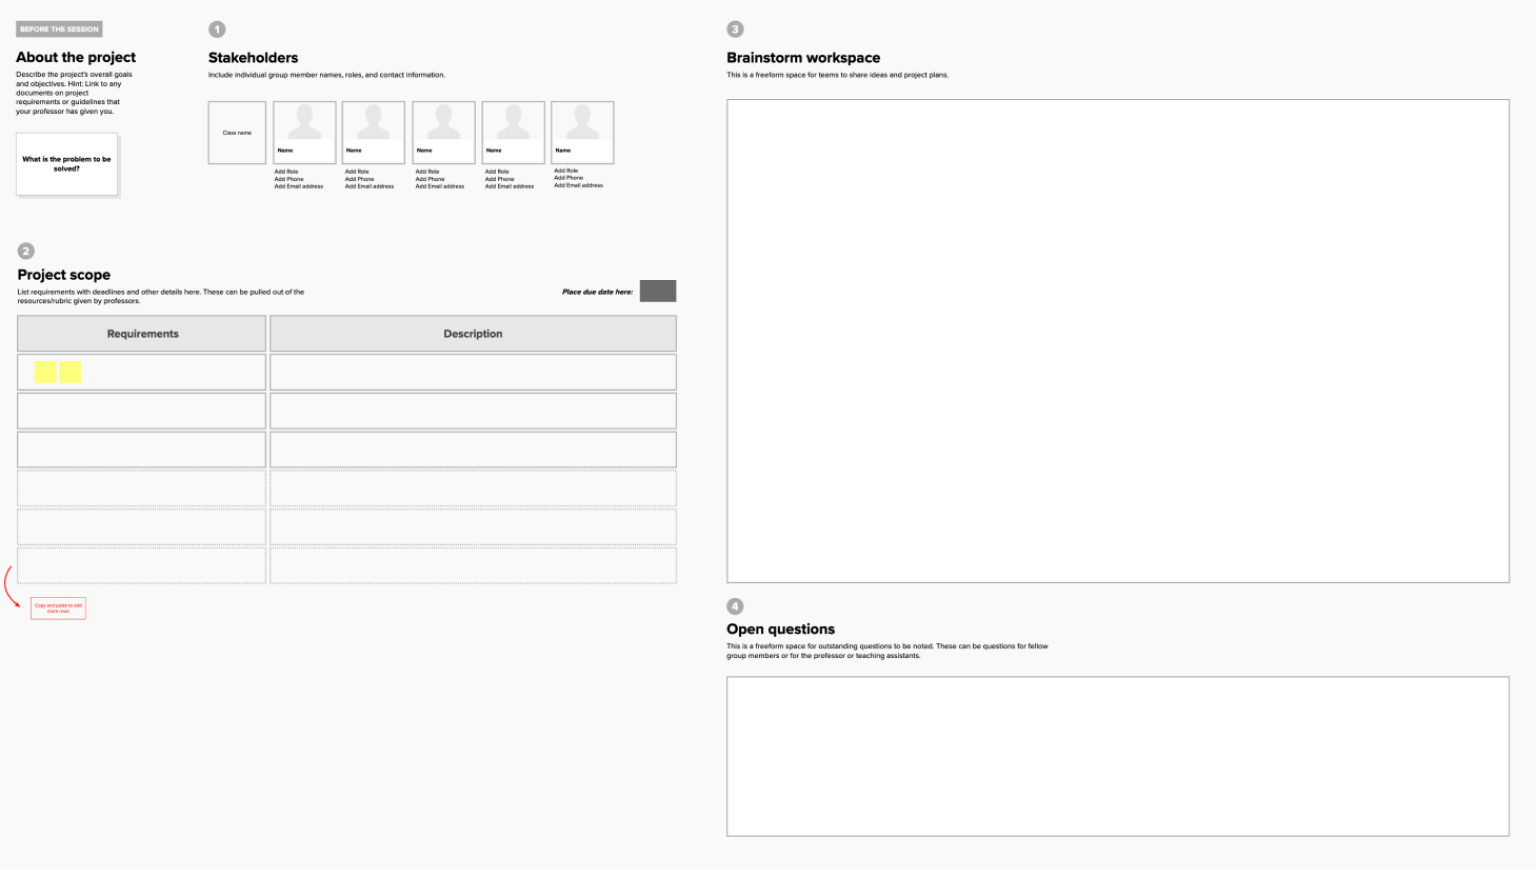This screenshot has height=870, width=1536.
Task: Click the Requirements column header cell
Action: [141, 333]
